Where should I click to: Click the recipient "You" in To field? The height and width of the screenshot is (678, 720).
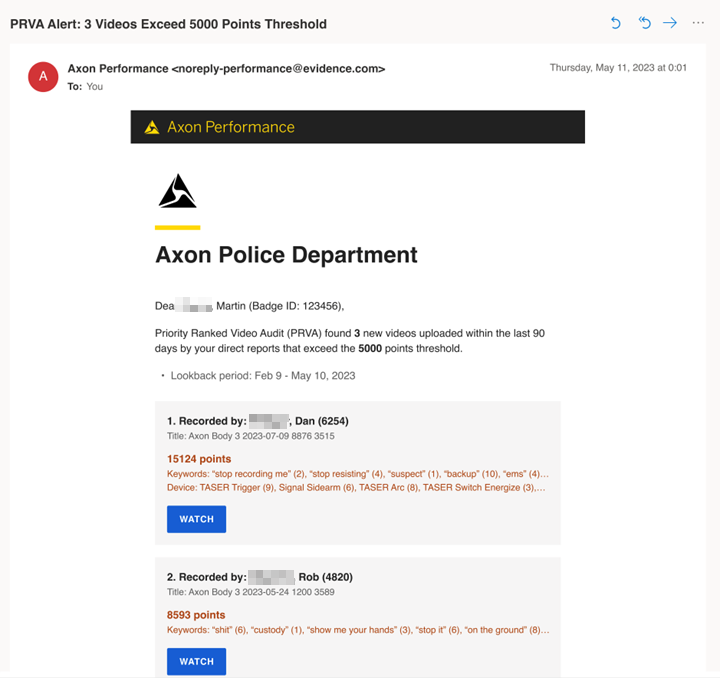(x=94, y=86)
